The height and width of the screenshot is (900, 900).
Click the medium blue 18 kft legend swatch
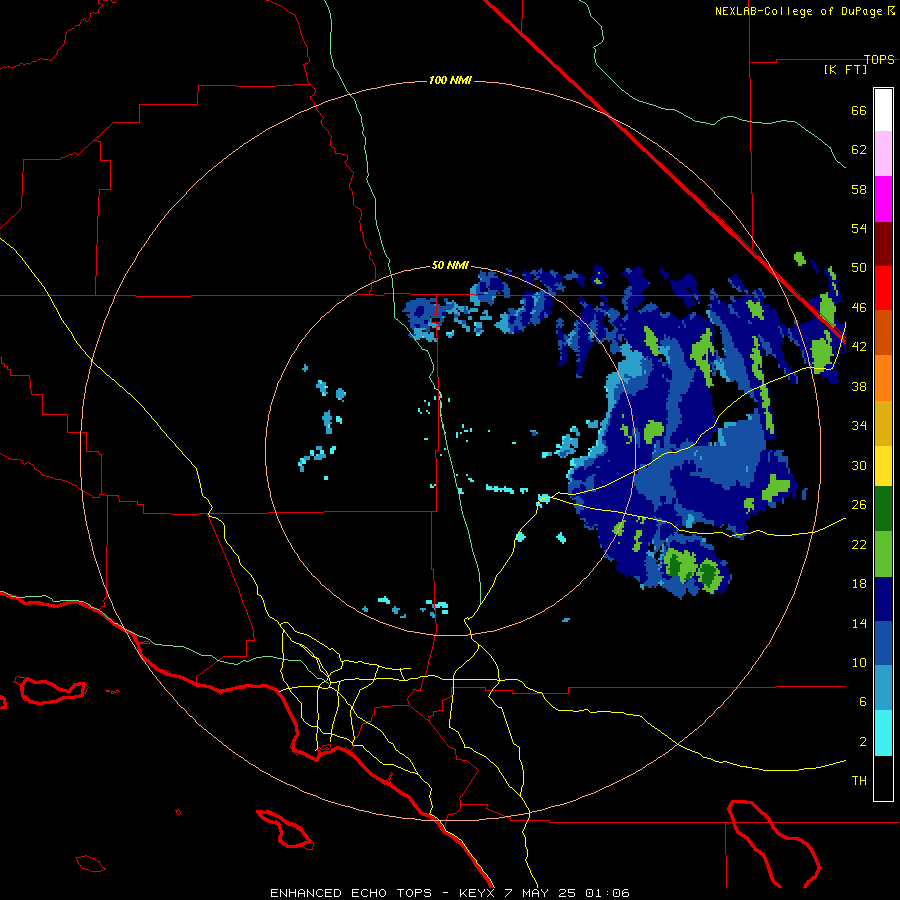pos(883,645)
